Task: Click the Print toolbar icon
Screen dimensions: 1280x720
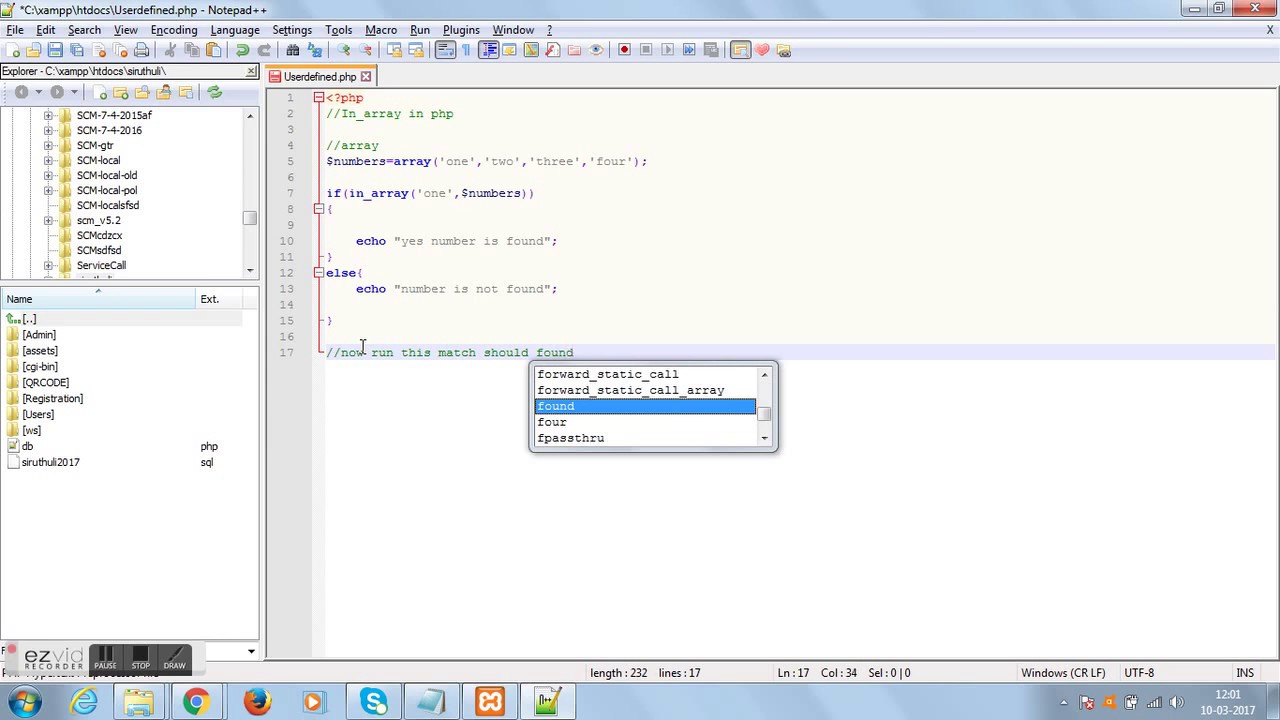Action: coord(141,50)
